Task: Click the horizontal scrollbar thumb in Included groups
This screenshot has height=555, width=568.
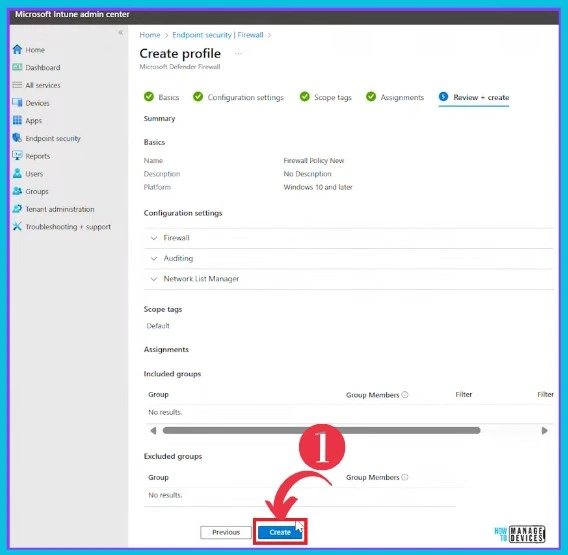Action: coord(321,430)
